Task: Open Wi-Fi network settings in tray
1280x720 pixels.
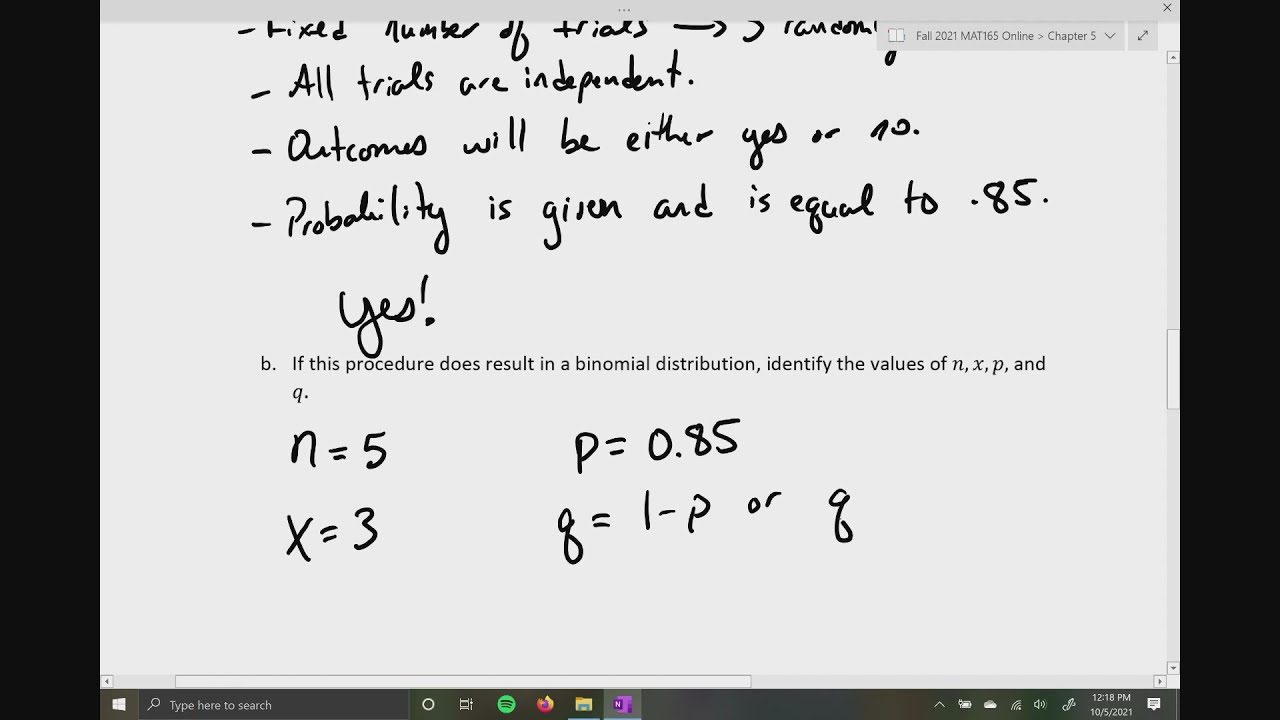Action: [x=1016, y=704]
